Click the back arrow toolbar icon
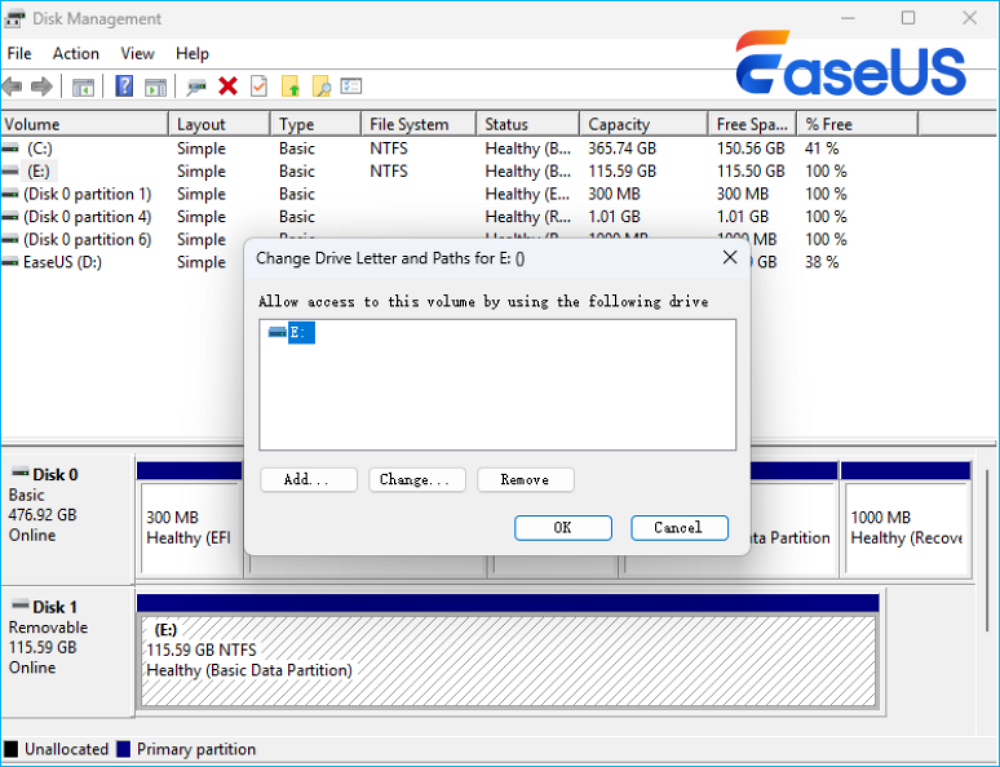This screenshot has width=1000, height=767. click(x=13, y=86)
